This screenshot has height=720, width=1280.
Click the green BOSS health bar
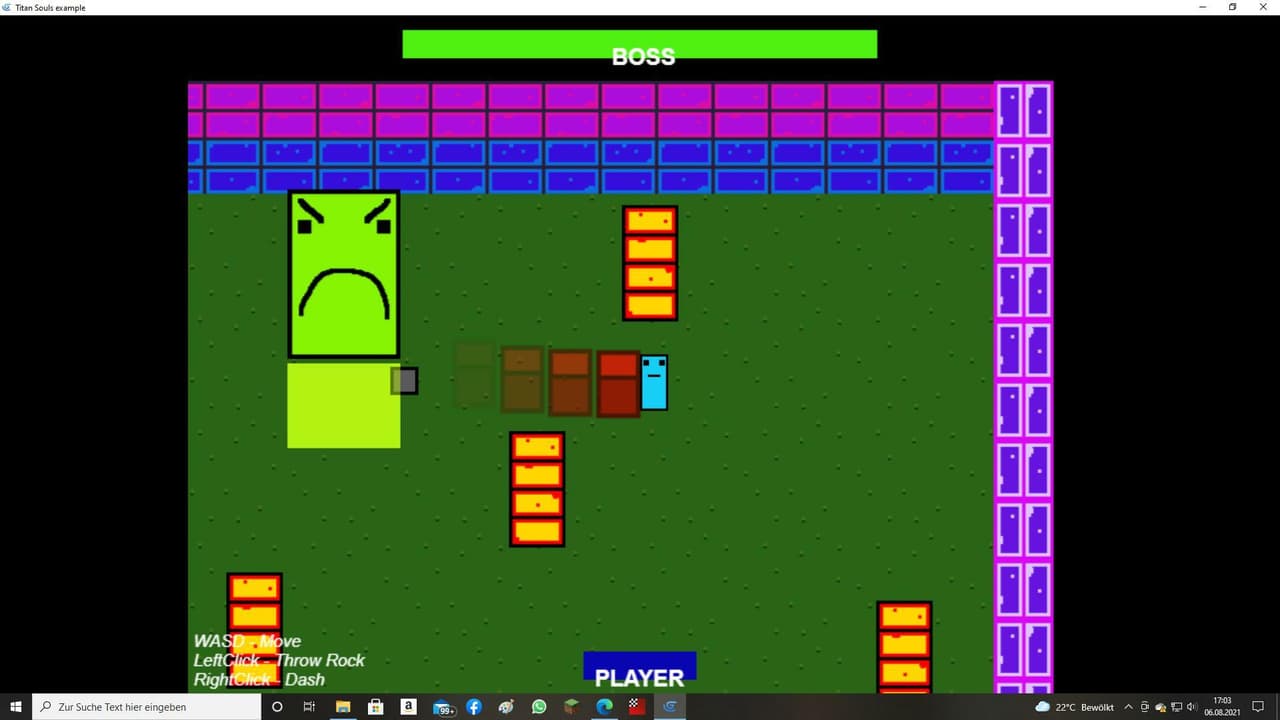point(640,44)
